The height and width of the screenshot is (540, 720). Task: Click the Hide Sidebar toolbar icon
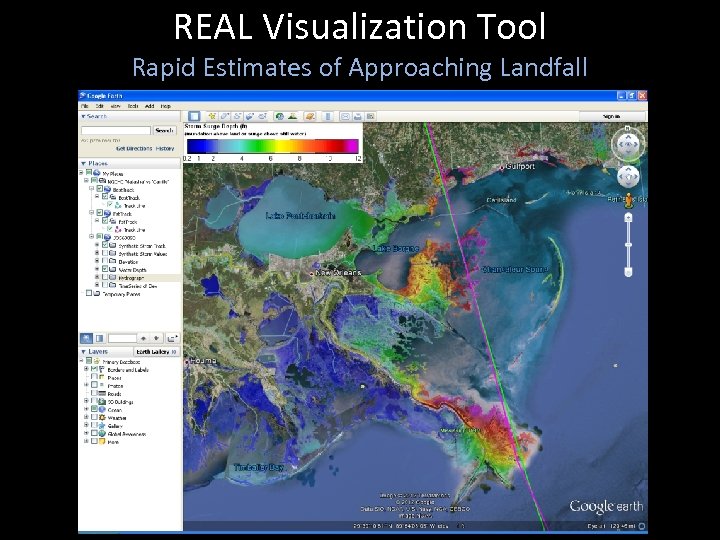[x=194, y=116]
